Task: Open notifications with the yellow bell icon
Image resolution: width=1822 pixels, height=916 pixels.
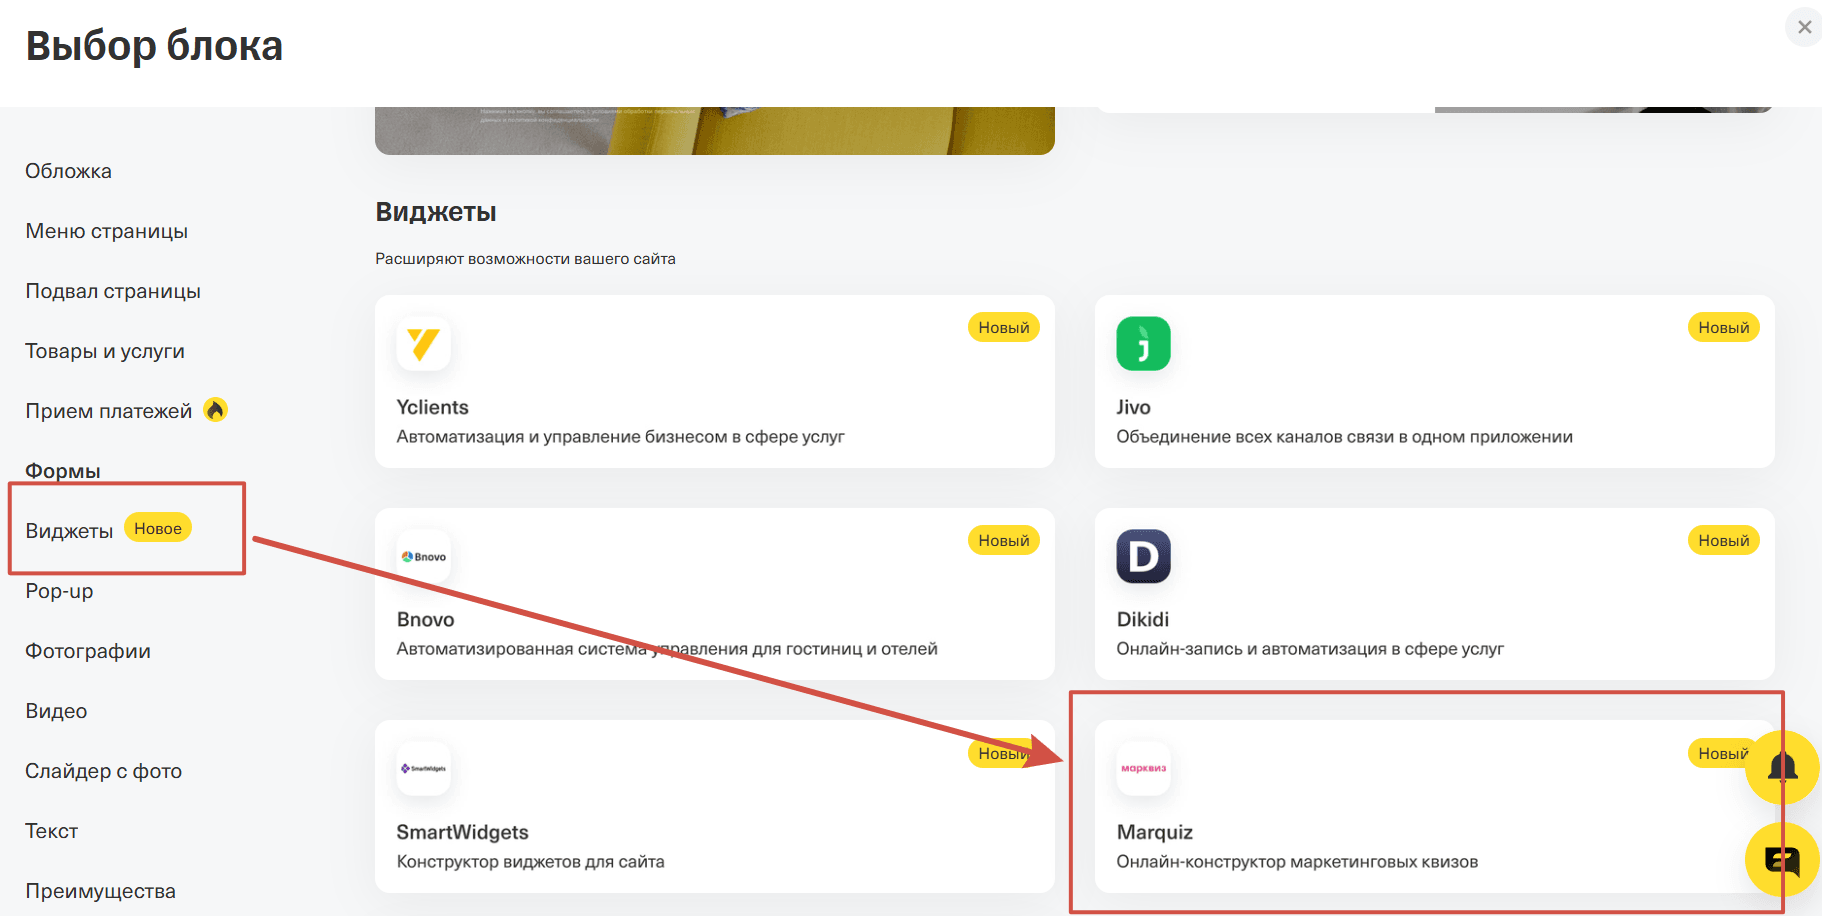Action: pyautogui.click(x=1782, y=767)
